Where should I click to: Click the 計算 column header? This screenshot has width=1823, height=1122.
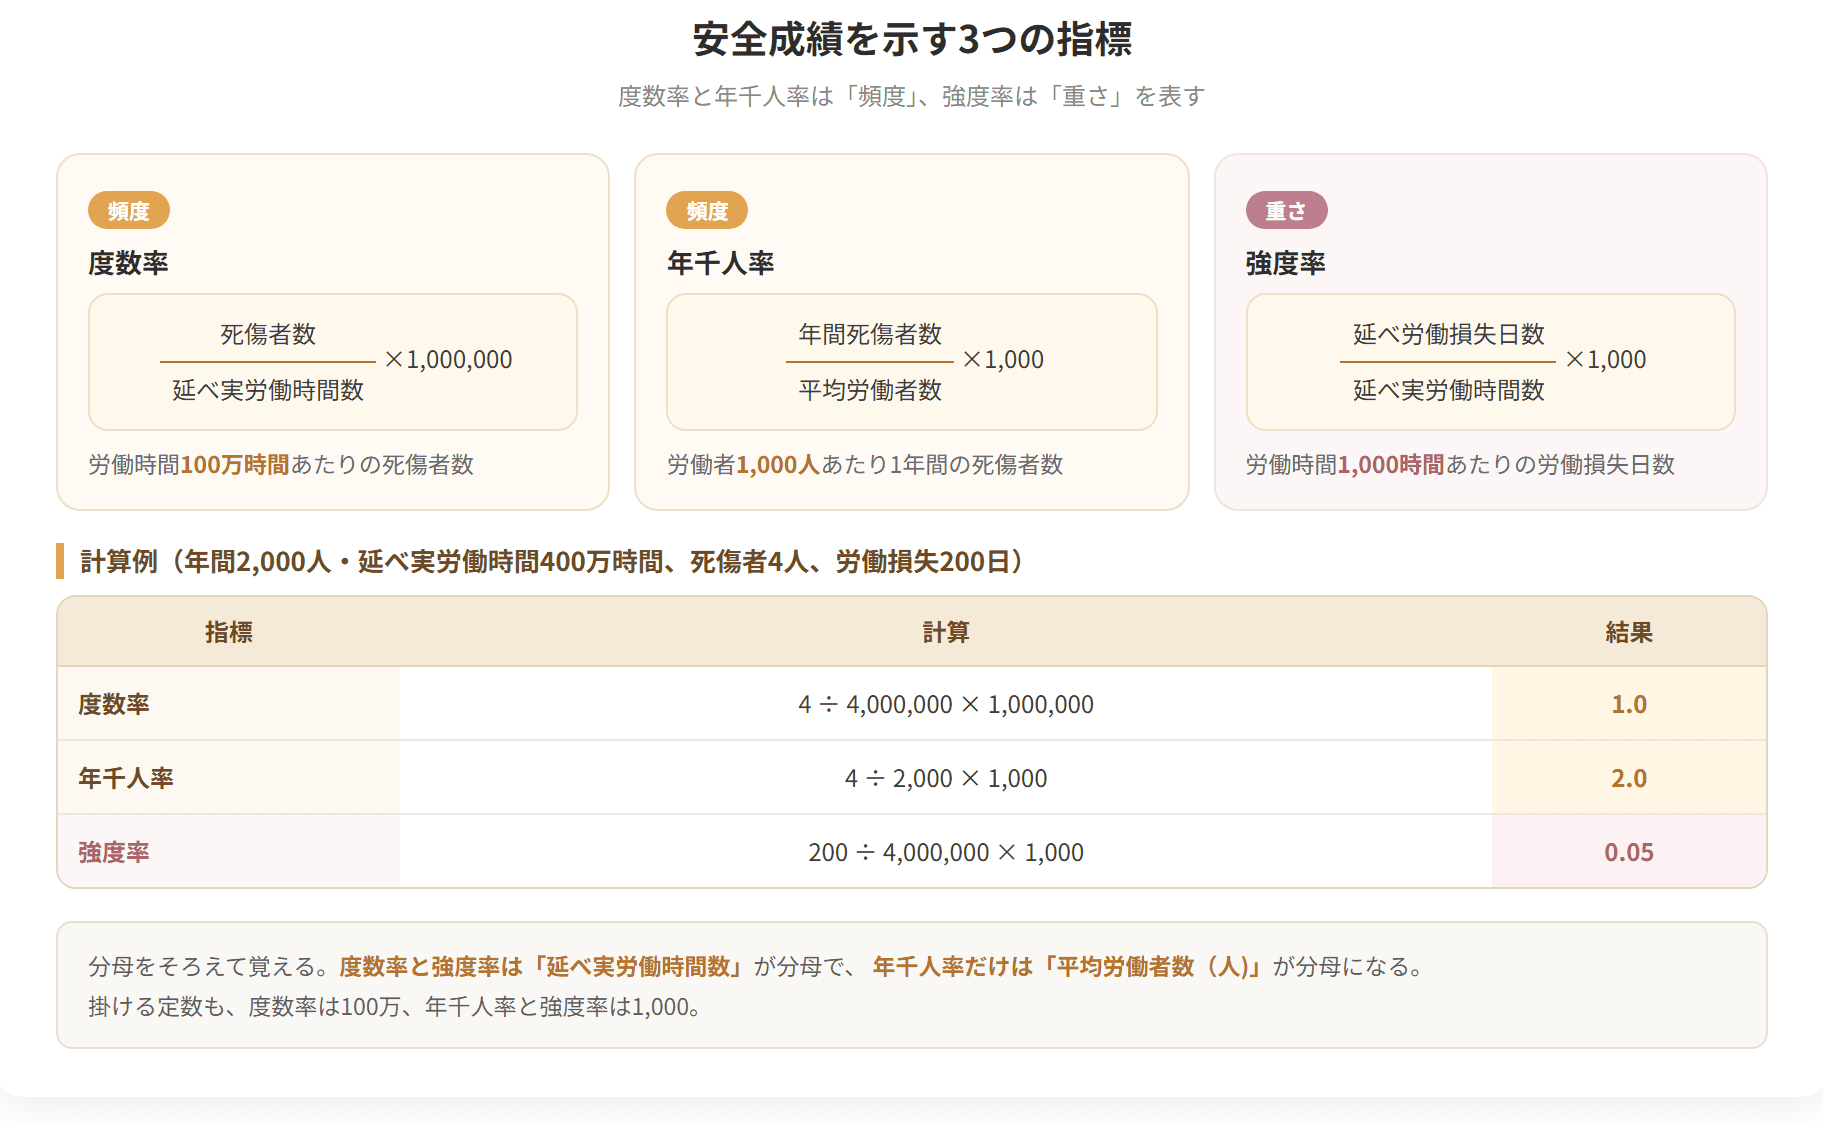click(x=946, y=632)
